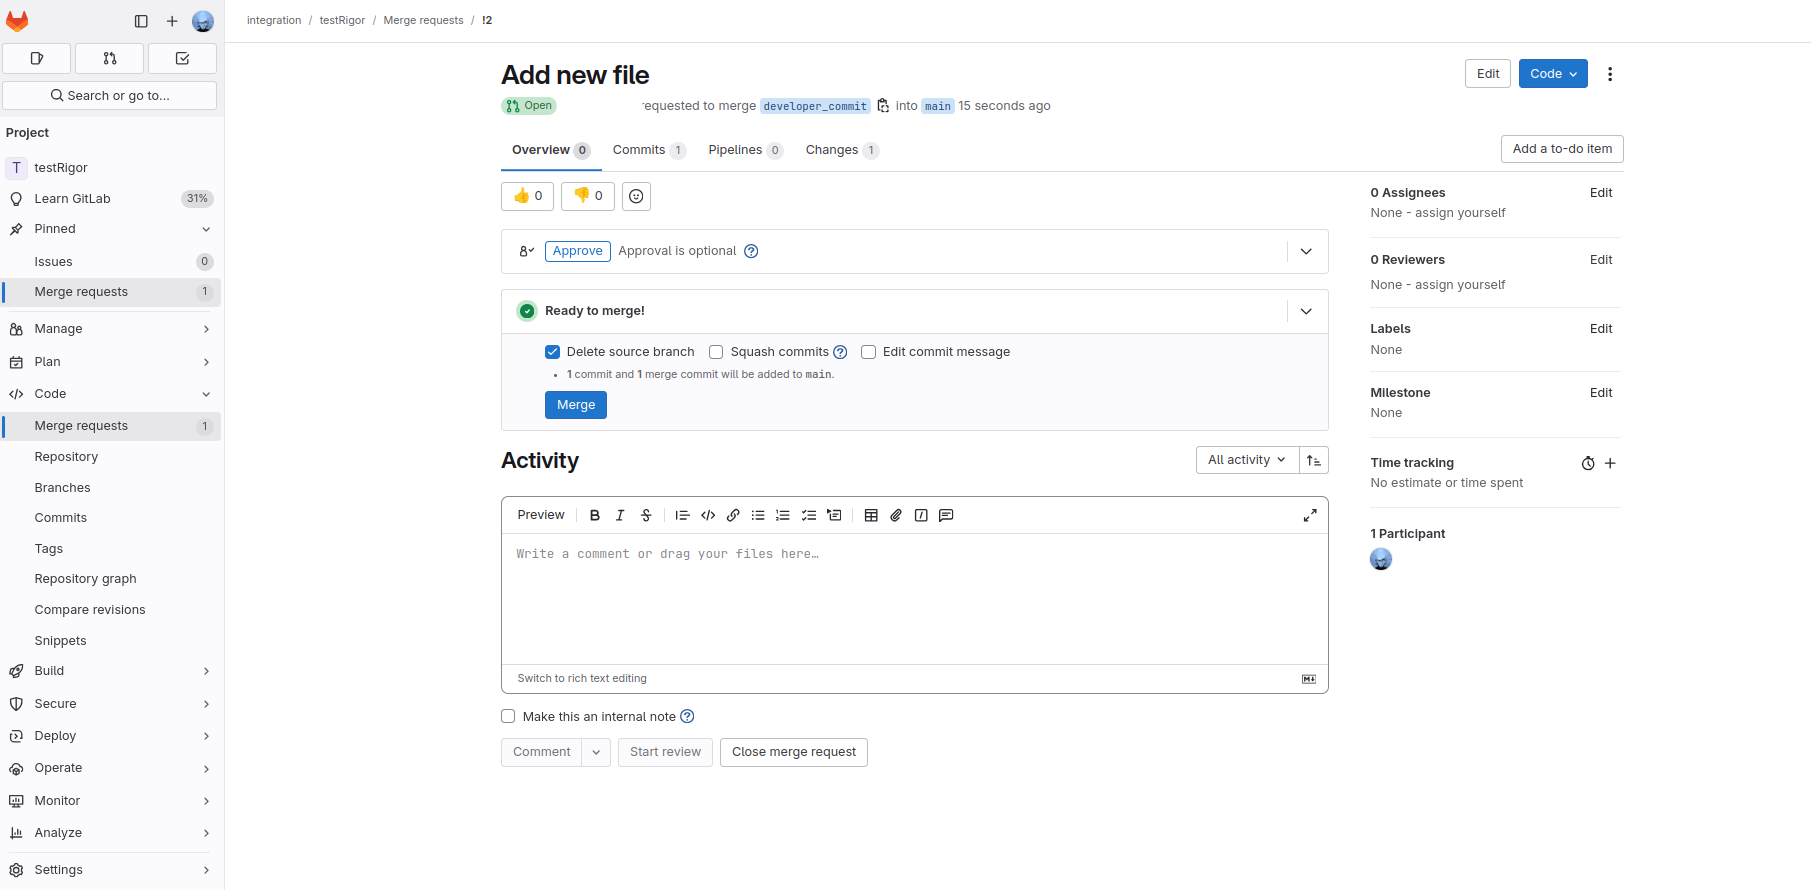This screenshot has height=890, width=1811.
Task: Open the Code dropdown button
Action: (1553, 74)
